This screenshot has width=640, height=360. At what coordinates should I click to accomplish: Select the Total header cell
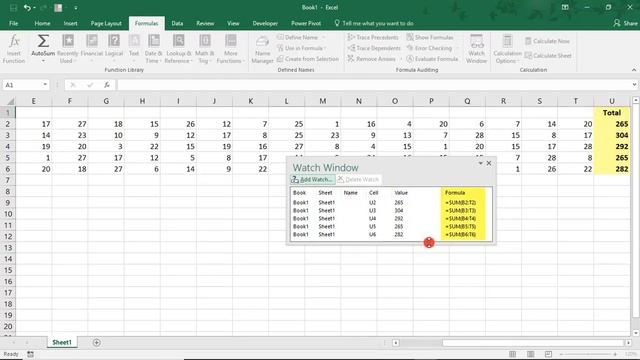611,113
